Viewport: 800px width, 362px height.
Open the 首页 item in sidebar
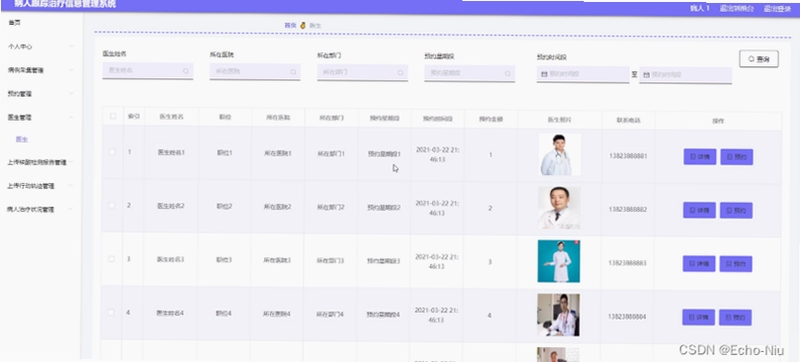14,23
